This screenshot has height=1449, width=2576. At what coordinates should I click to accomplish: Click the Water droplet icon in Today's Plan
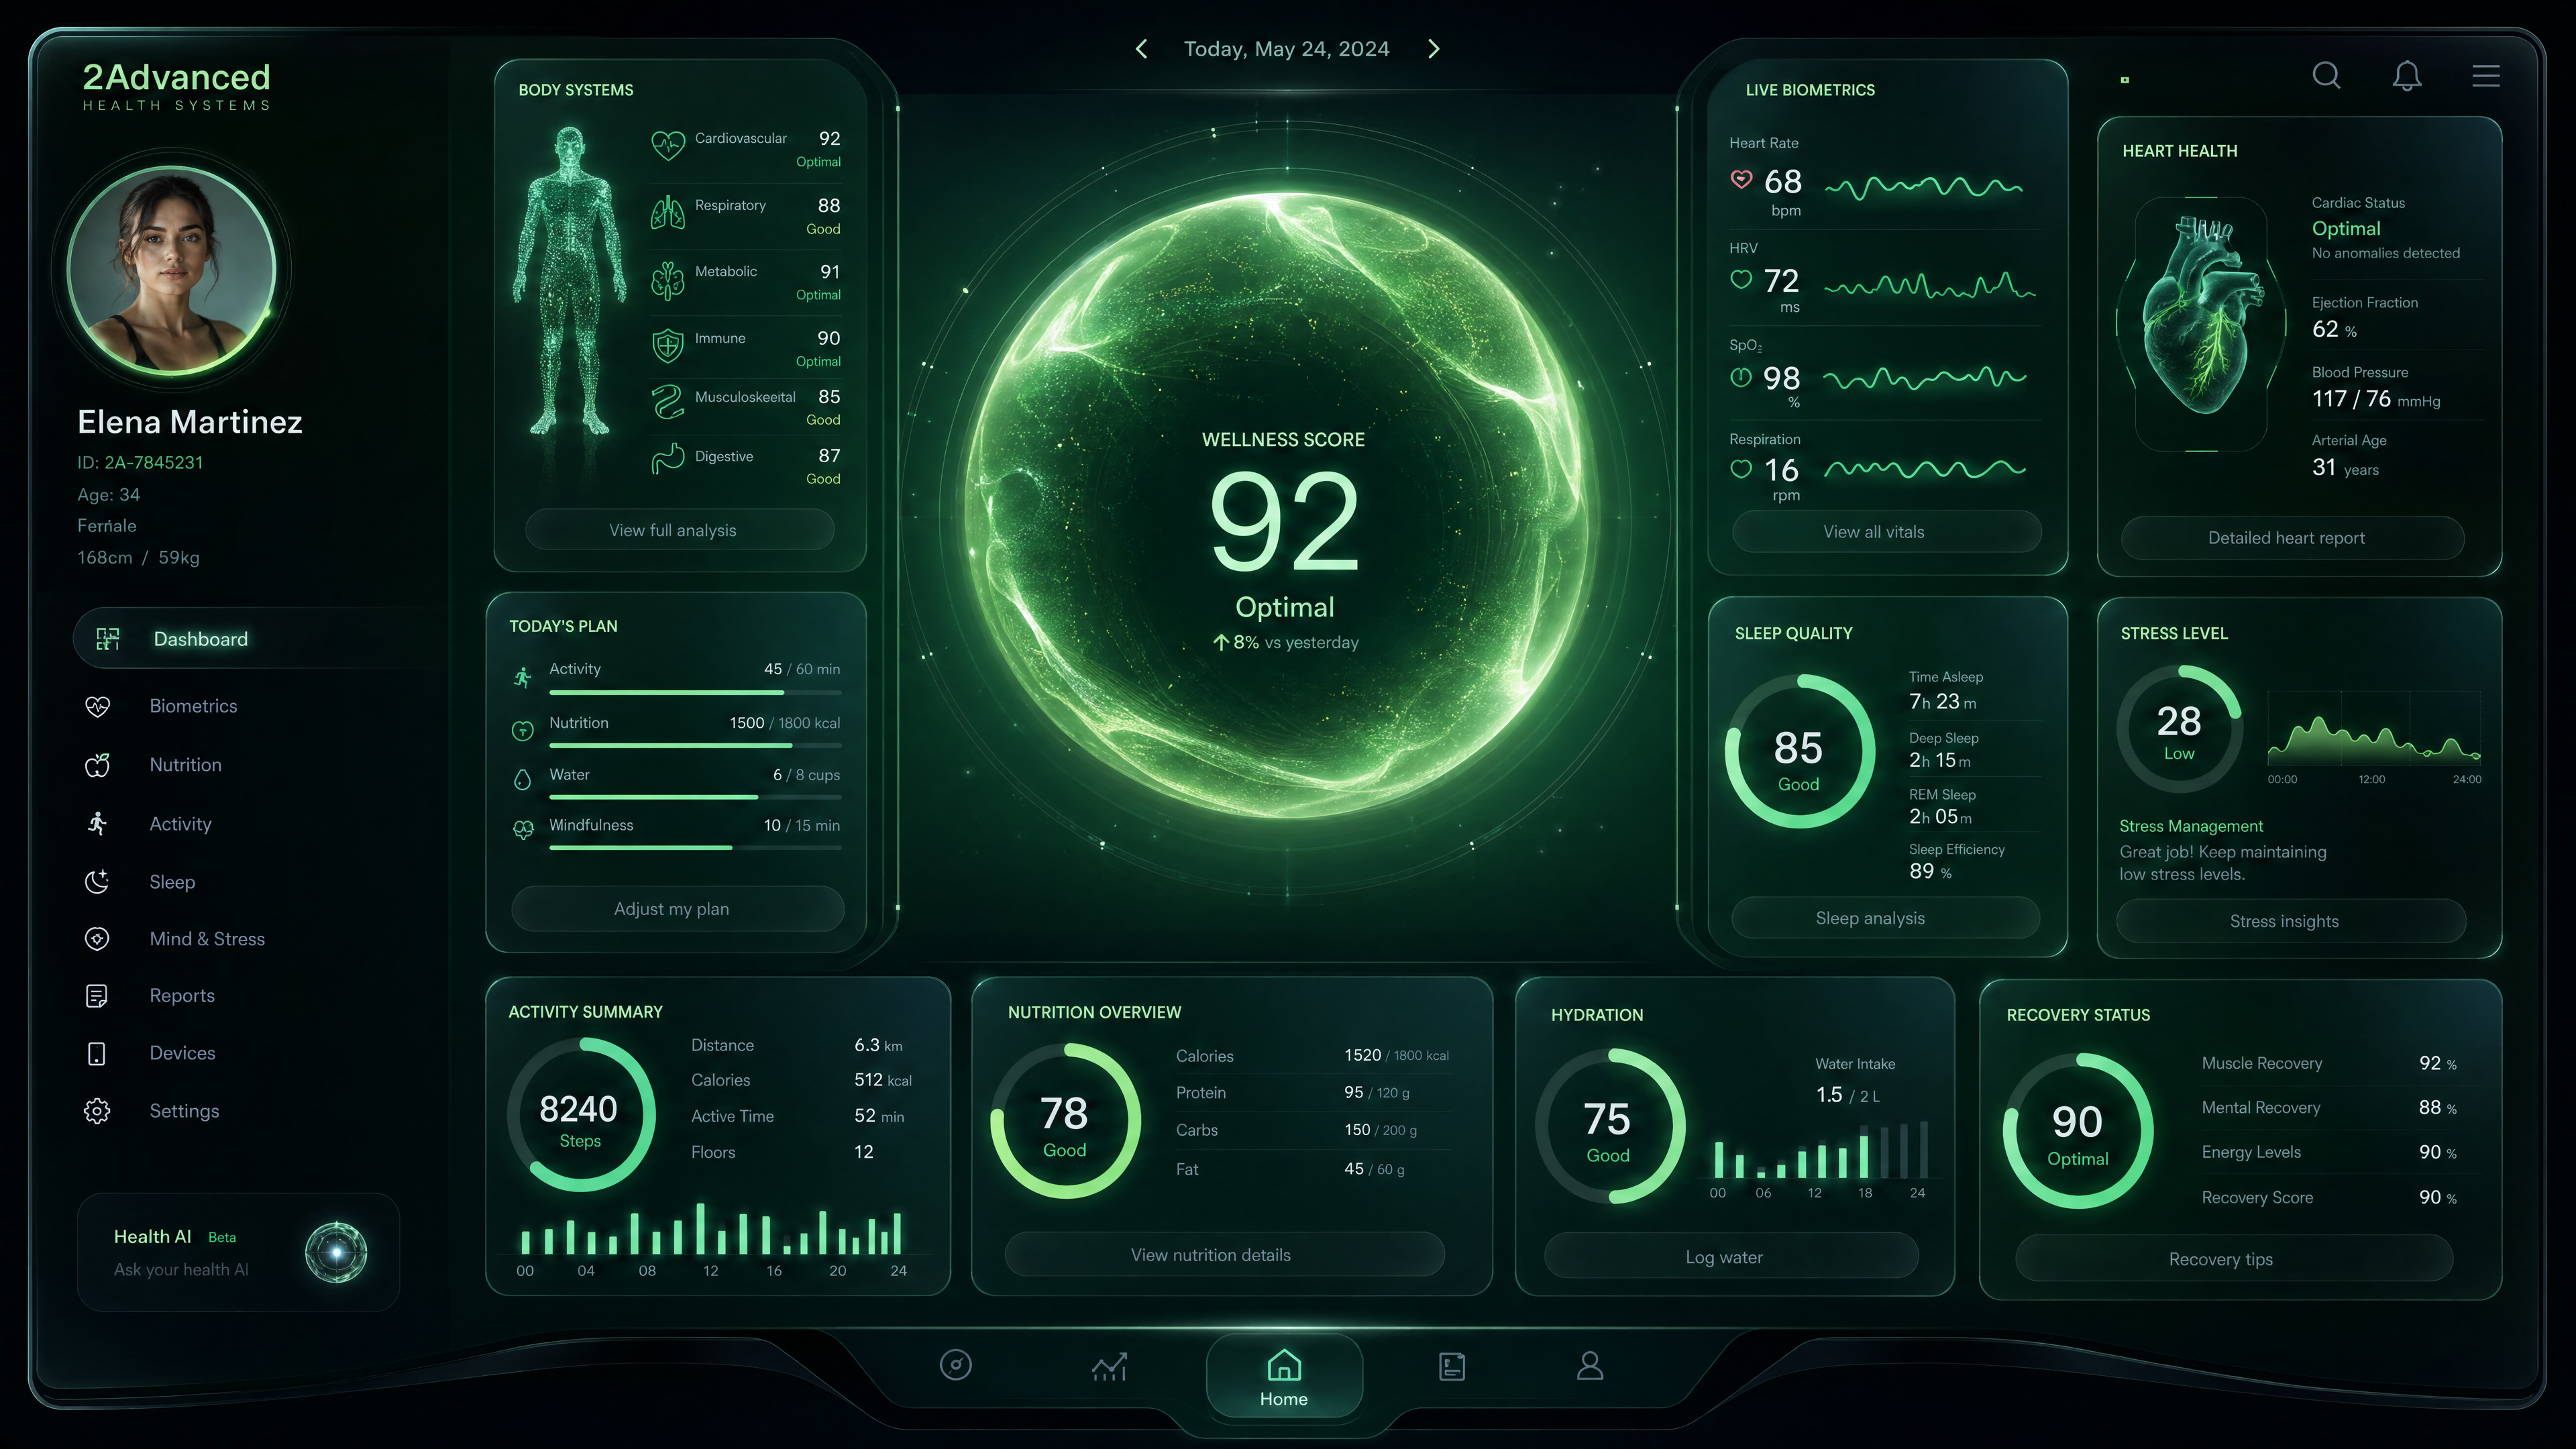pyautogui.click(x=522, y=780)
